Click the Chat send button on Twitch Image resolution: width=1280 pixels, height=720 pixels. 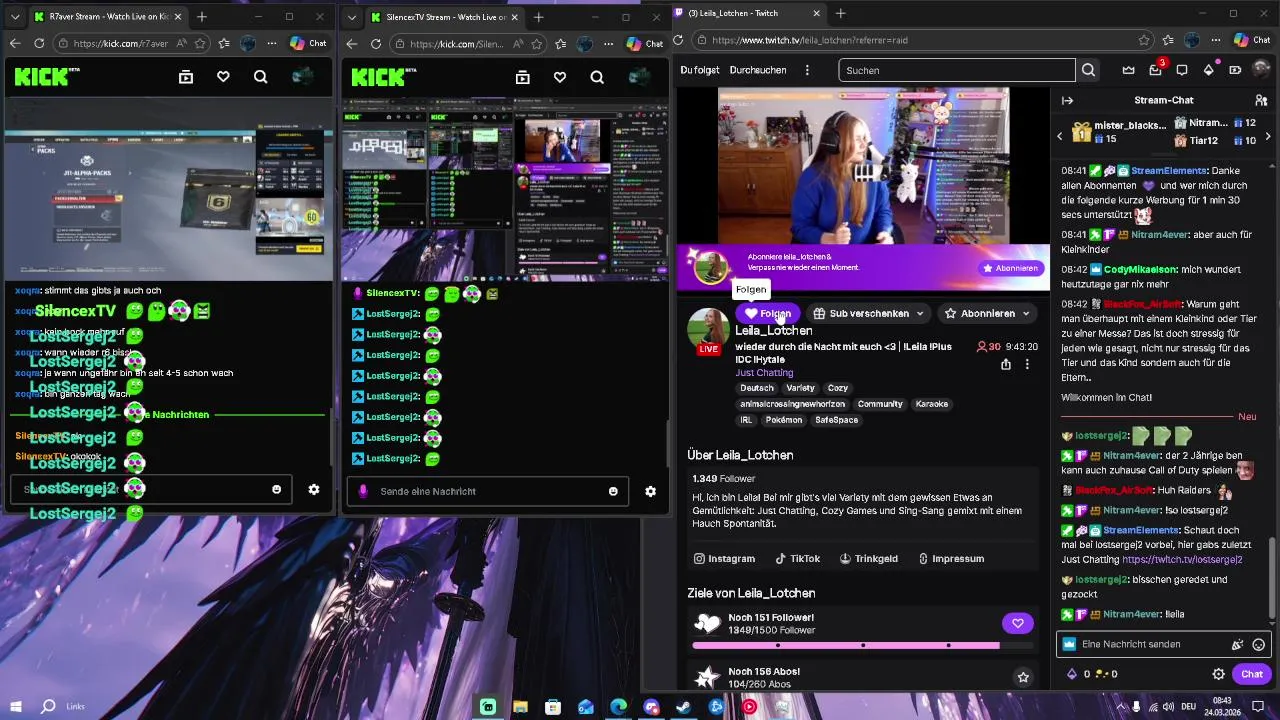1252,674
